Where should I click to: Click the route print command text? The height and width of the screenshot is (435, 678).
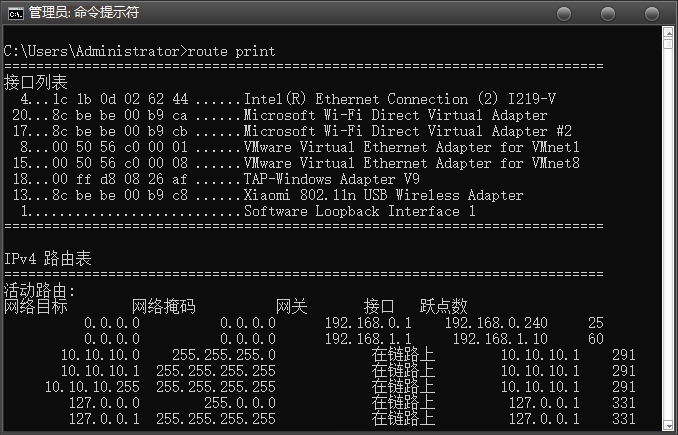click(x=231, y=51)
